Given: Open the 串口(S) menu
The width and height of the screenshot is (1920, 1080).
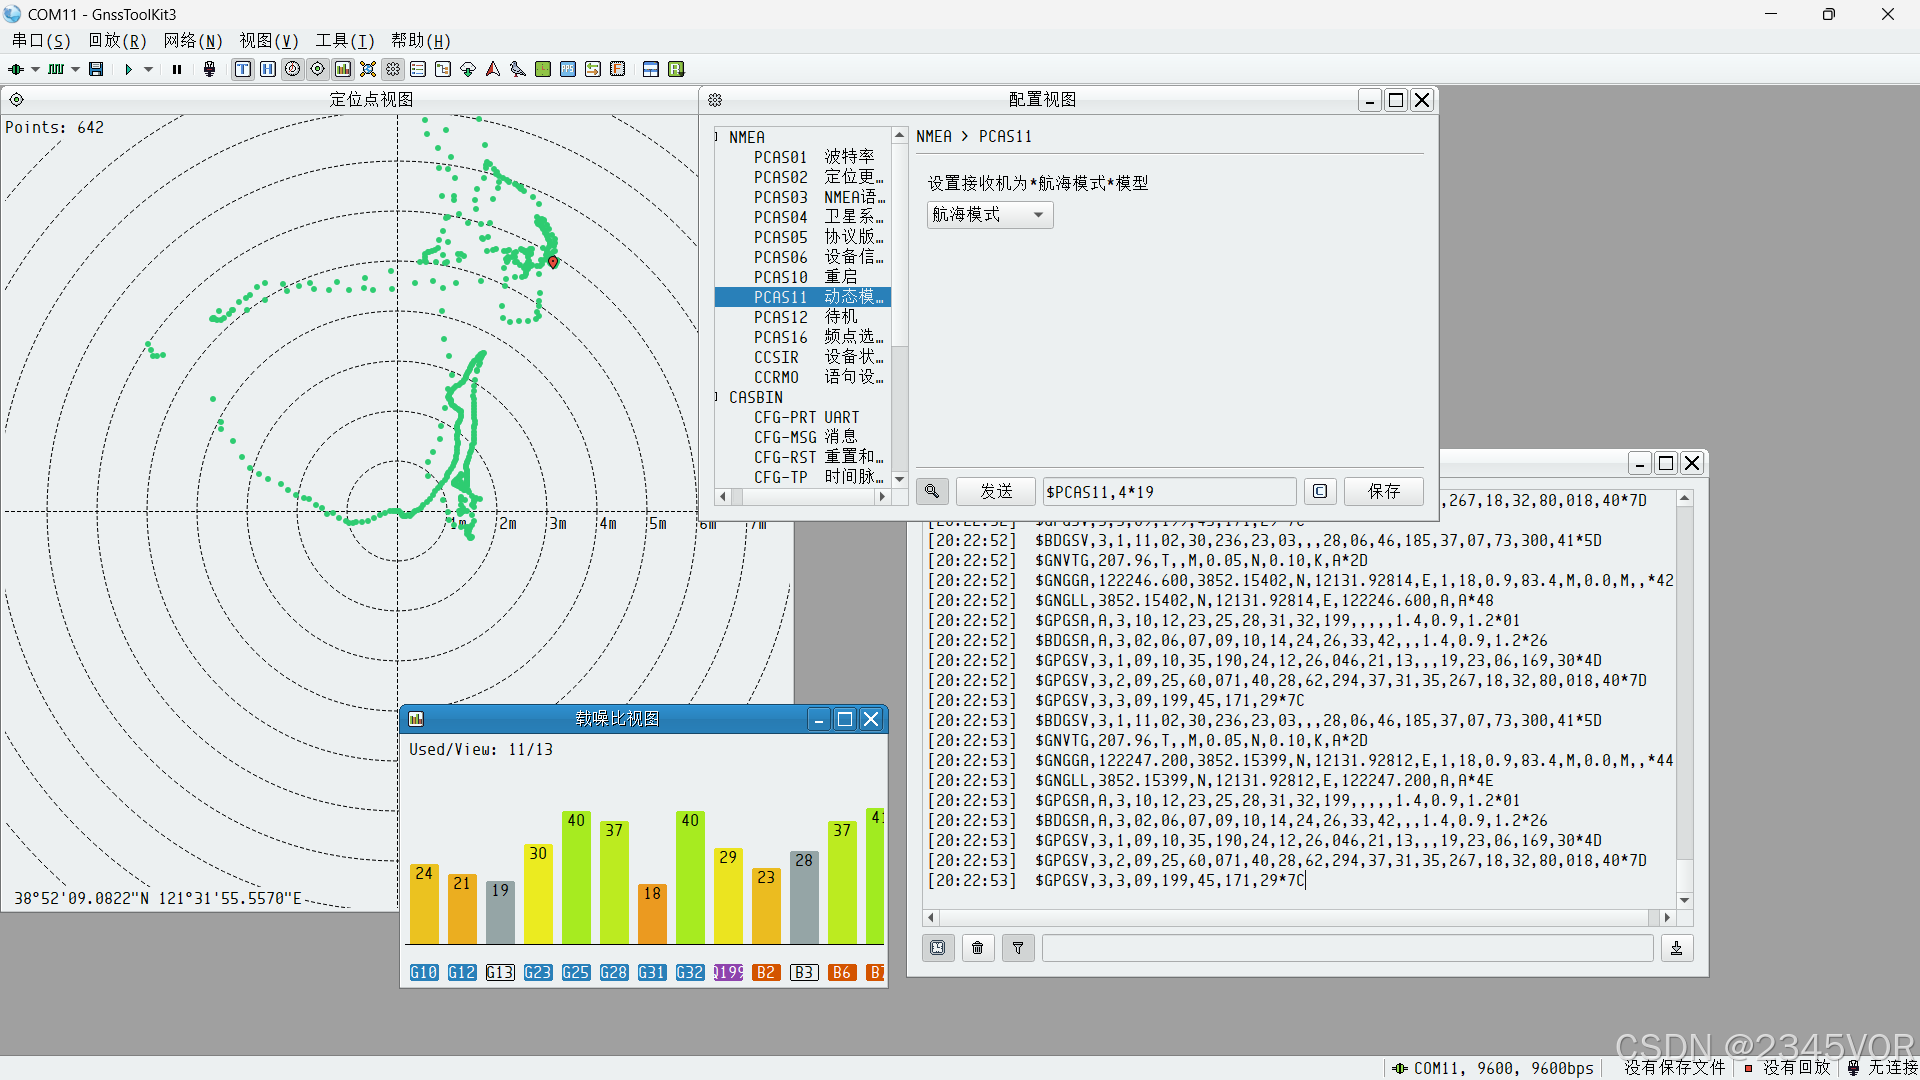Looking at the screenshot, I should pos(41,41).
